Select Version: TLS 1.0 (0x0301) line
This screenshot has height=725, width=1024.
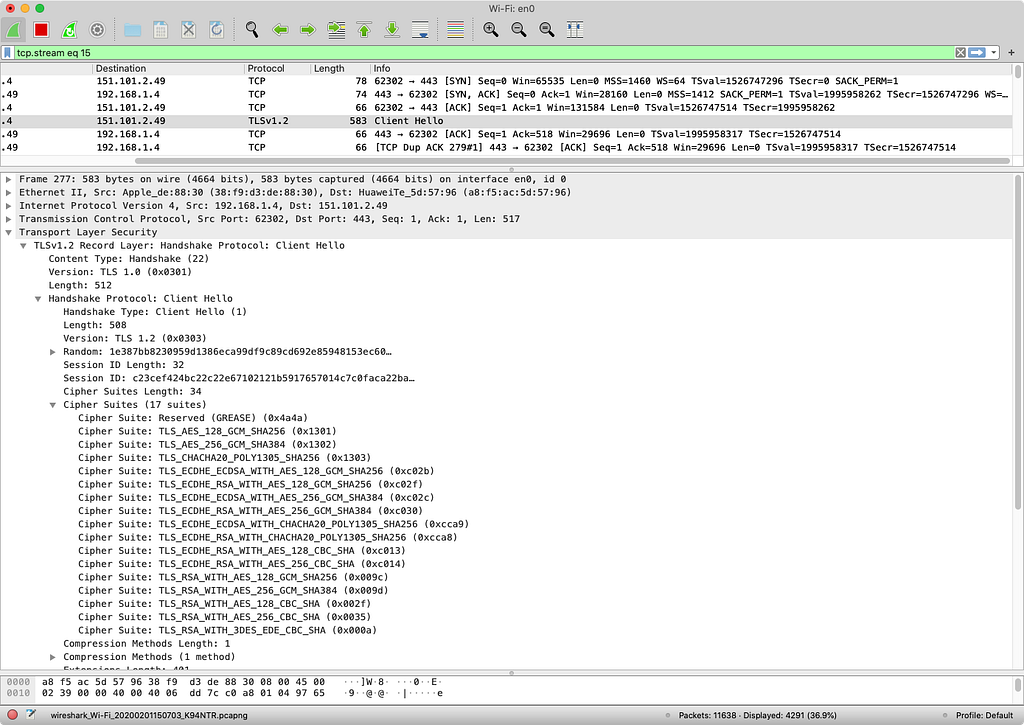(120, 272)
